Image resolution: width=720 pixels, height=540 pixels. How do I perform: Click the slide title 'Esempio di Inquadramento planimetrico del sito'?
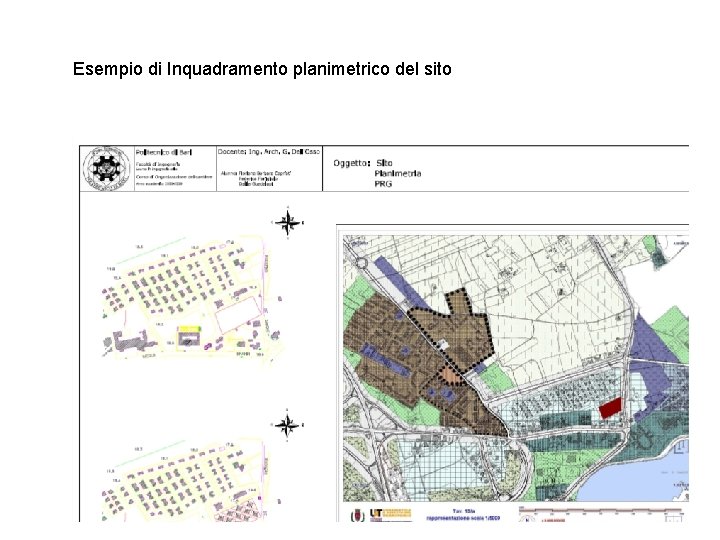click(262, 69)
